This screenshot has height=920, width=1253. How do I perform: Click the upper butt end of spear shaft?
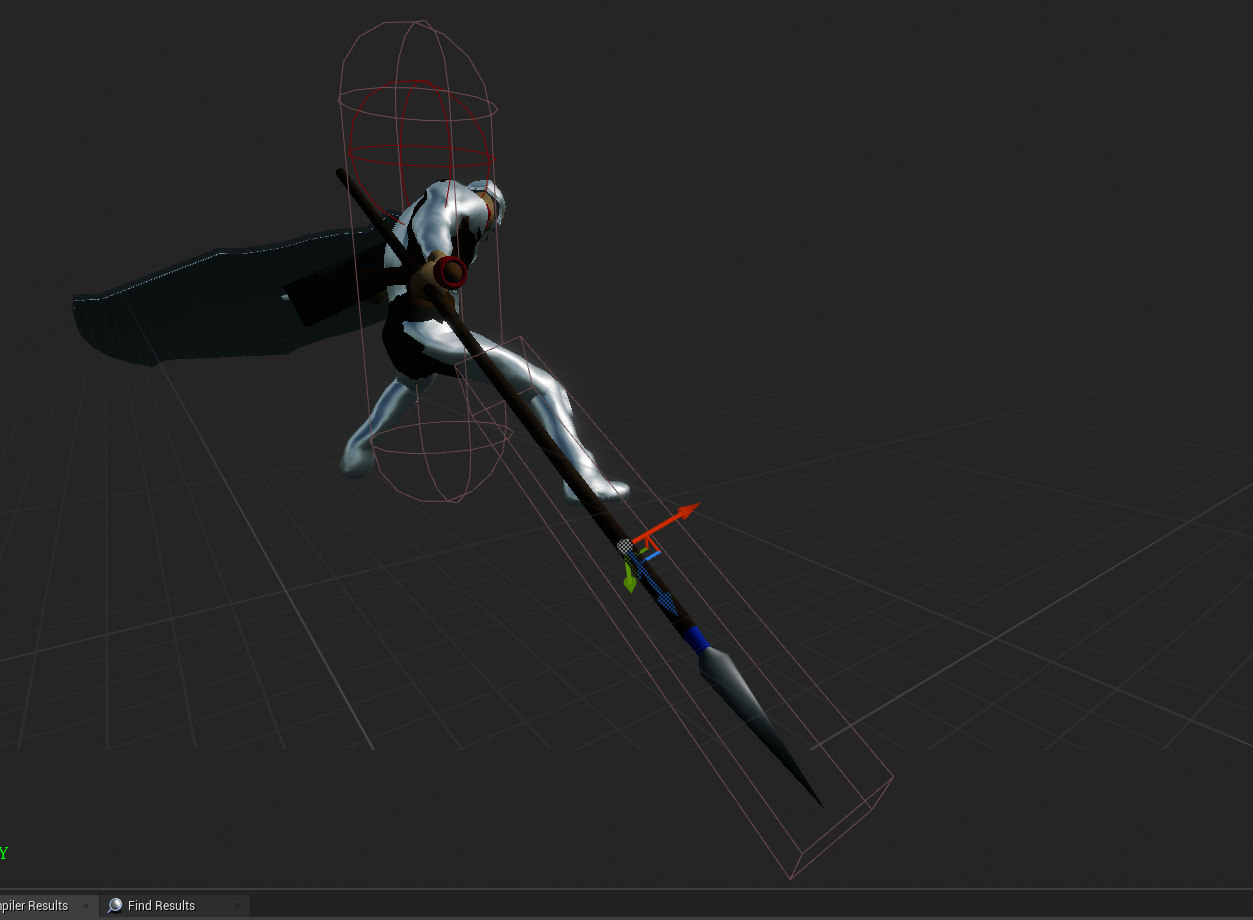pyautogui.click(x=342, y=174)
